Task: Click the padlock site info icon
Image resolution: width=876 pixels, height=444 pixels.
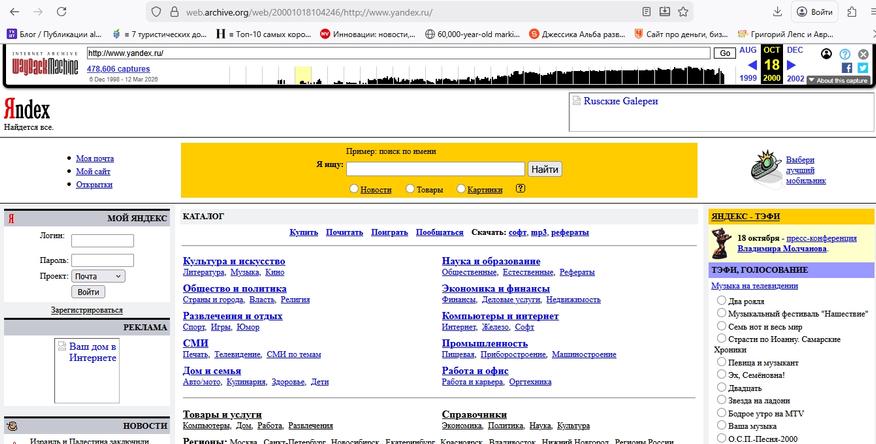Action: 174,12
